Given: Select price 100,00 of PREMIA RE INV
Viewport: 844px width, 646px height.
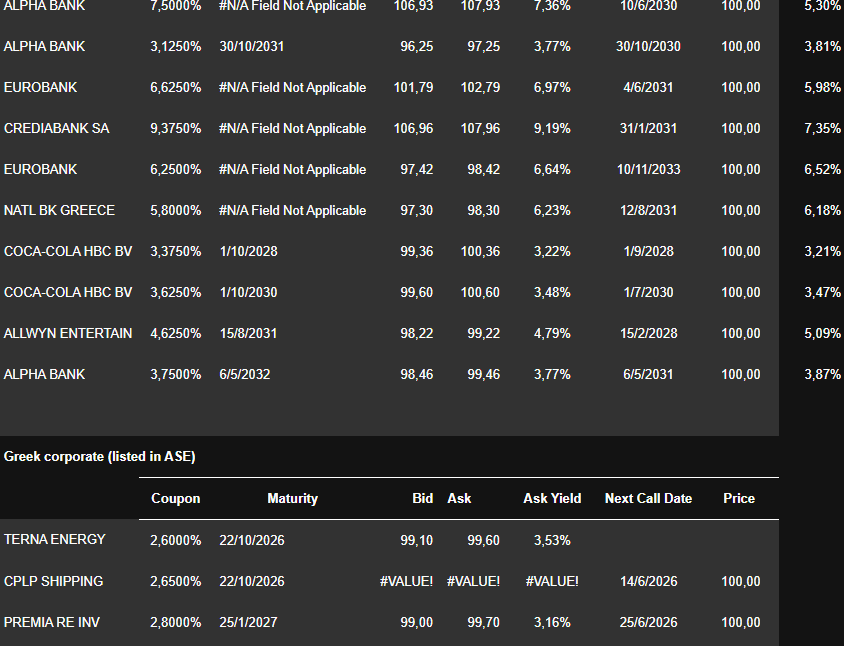Looking at the screenshot, I should point(741,622).
